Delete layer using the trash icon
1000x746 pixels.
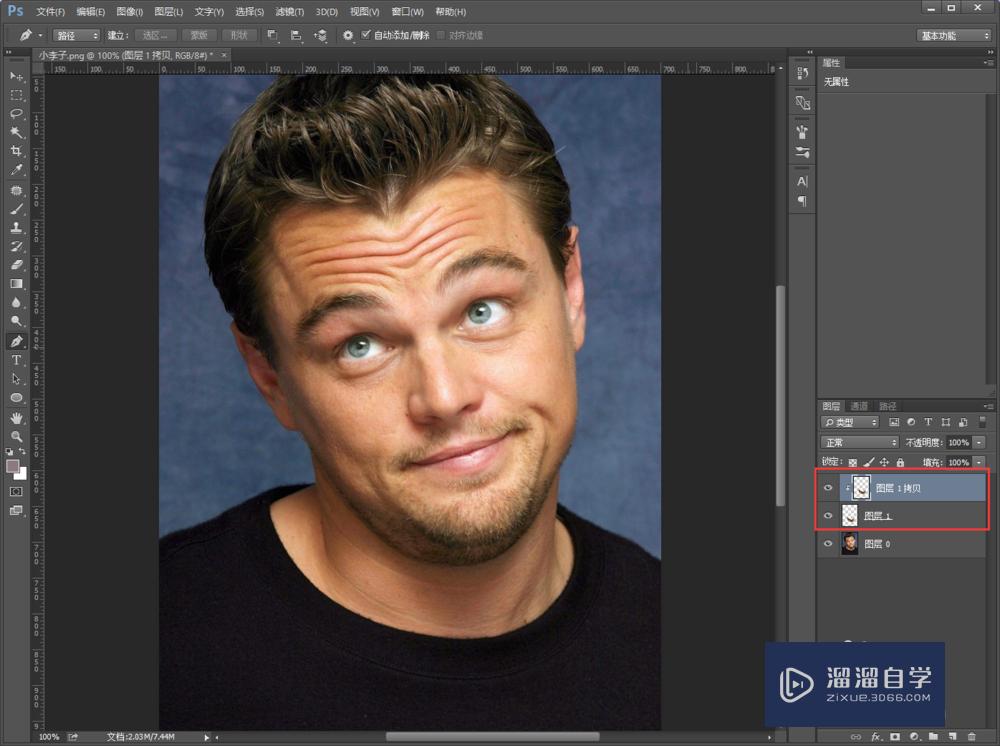point(971,737)
